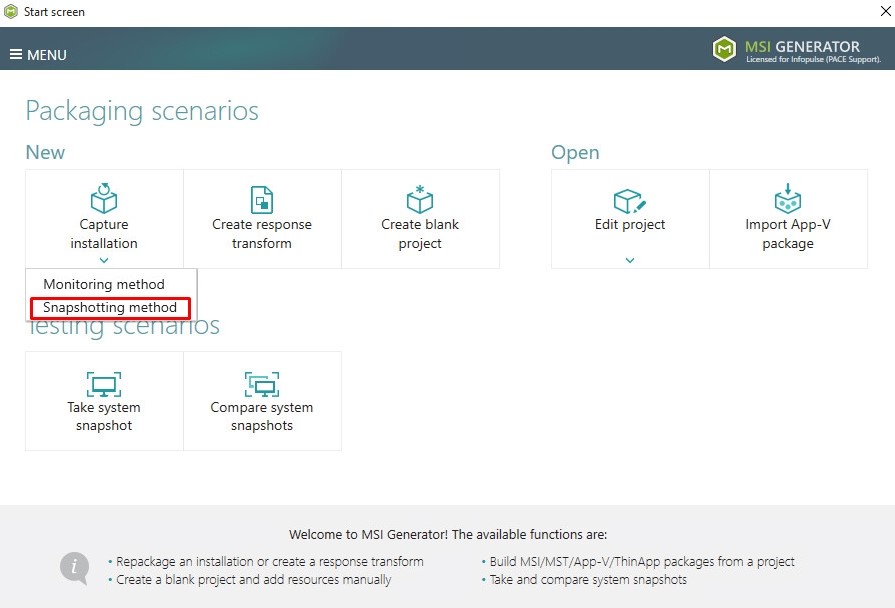Screen dimensions: 895x608
Task: Click the MSI Generator hexagon logo
Action: tap(724, 49)
